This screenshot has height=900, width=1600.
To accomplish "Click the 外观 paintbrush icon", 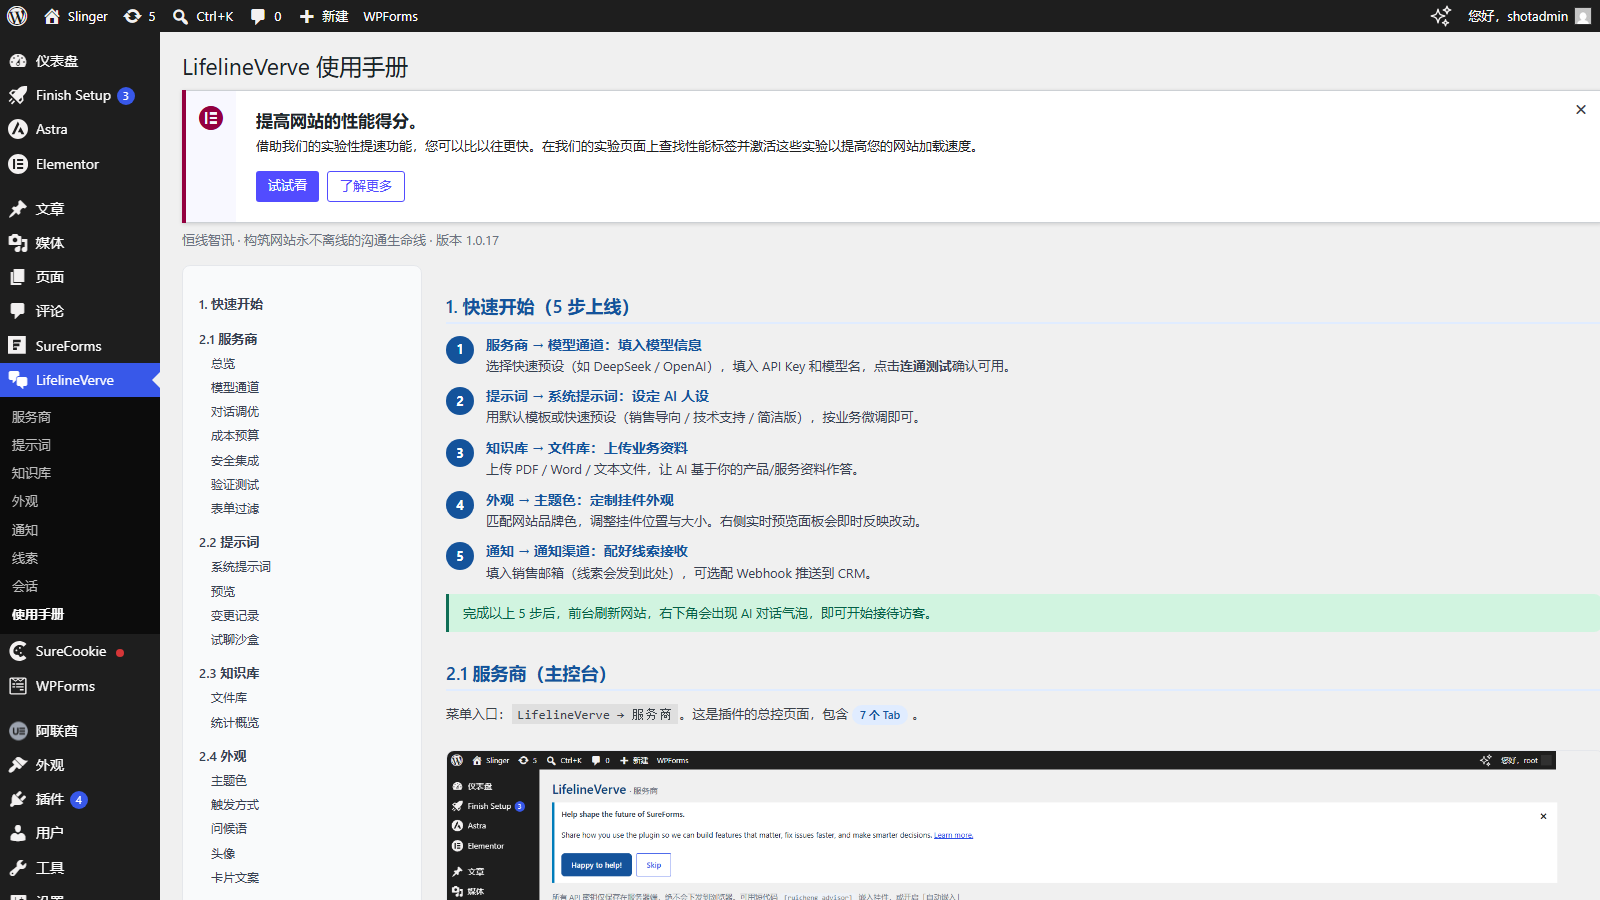I will pyautogui.click(x=18, y=765).
